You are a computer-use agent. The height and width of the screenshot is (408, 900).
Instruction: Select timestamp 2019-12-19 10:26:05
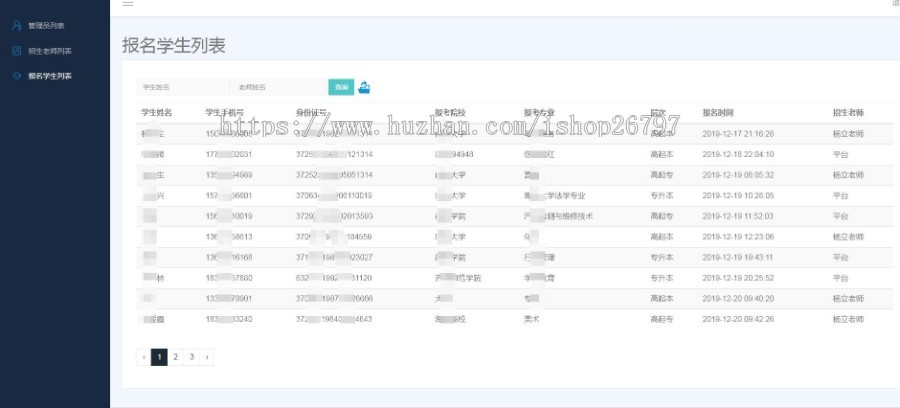point(738,196)
